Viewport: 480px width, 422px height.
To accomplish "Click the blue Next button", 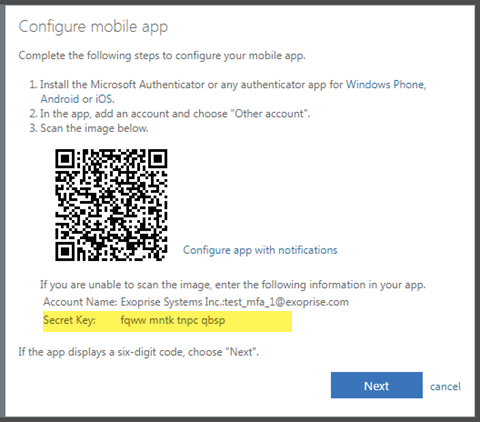I will [377, 385].
